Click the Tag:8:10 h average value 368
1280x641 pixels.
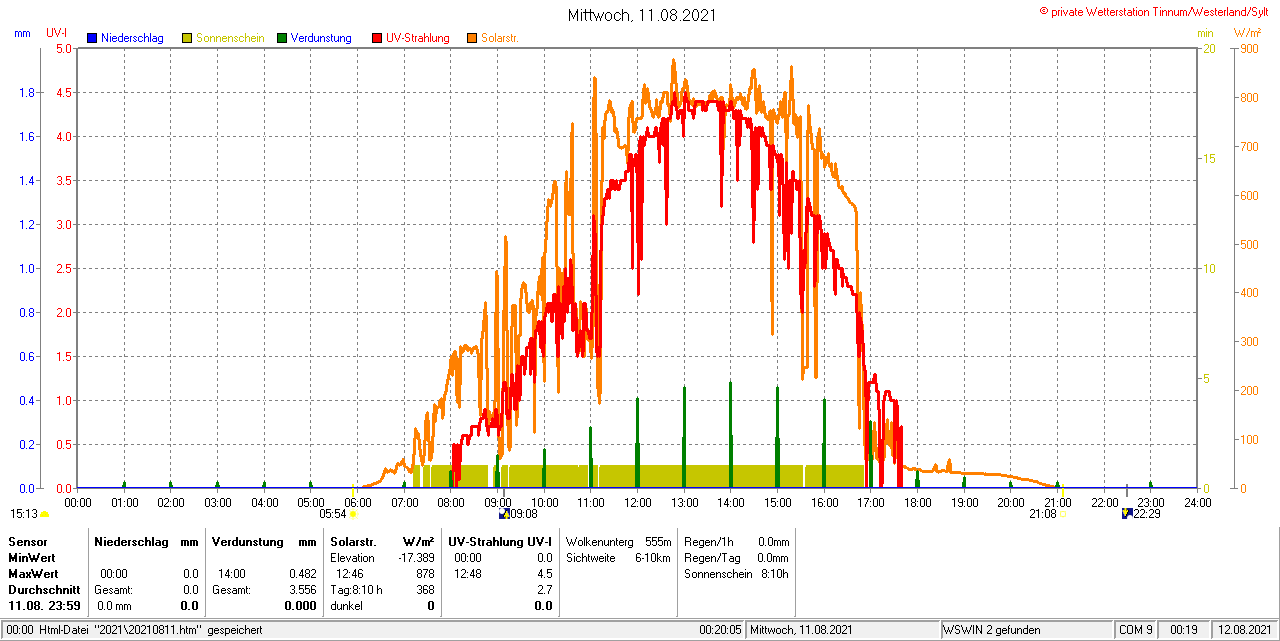pos(425,590)
